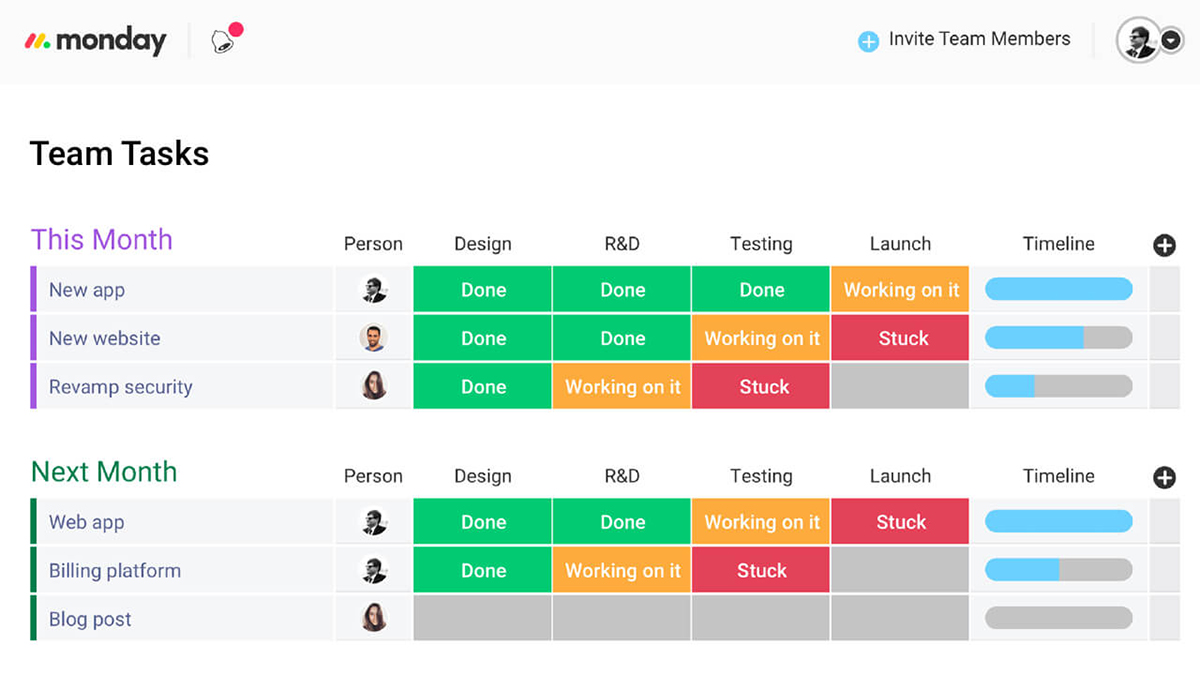Viewport: 1200px width, 675px height.
Task: Add a column to This Month group
Action: [x=1164, y=245]
